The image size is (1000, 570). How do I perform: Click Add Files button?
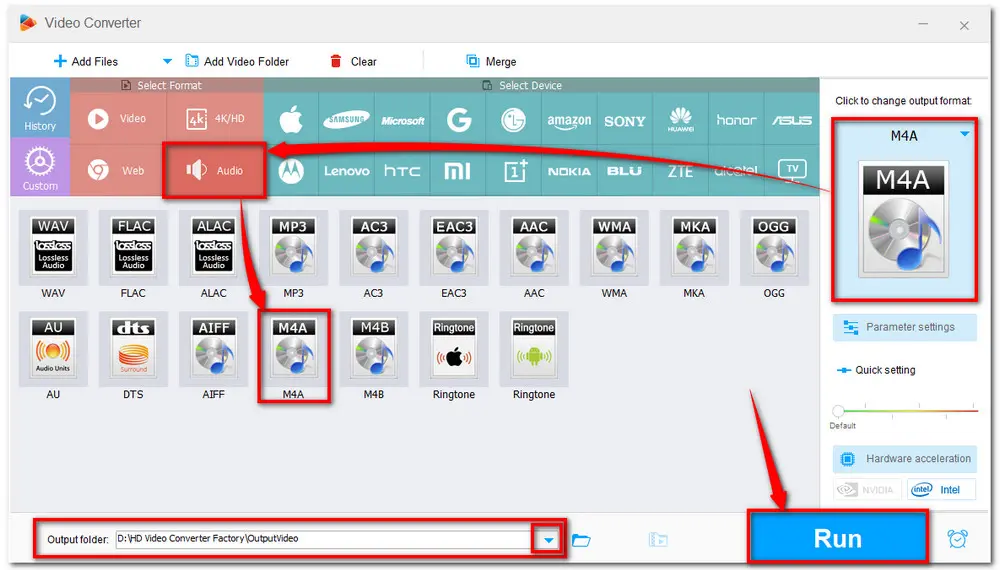[x=86, y=61]
